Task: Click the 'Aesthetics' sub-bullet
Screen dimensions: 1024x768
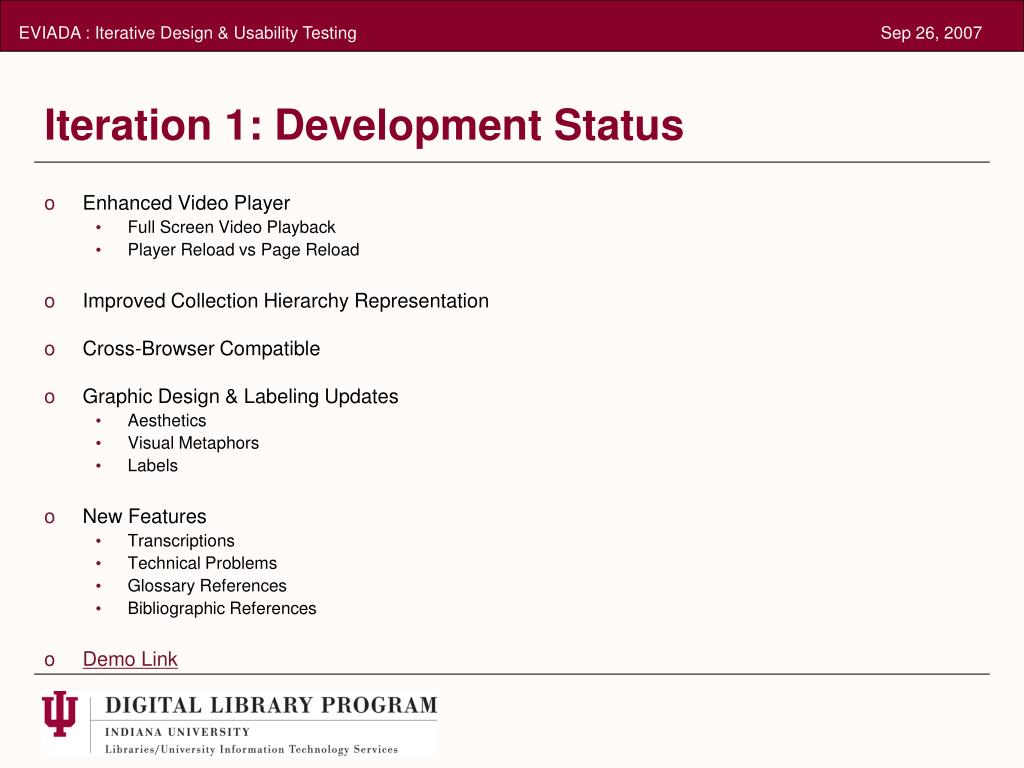Action: coord(167,421)
